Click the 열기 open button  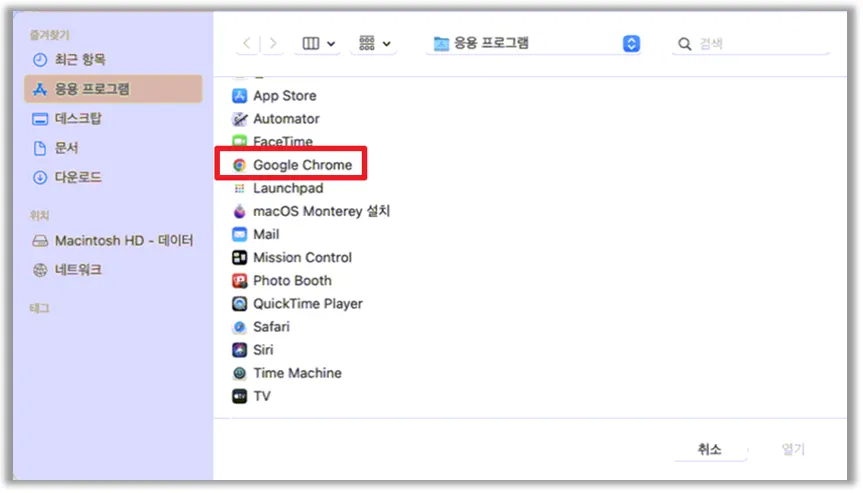point(793,449)
